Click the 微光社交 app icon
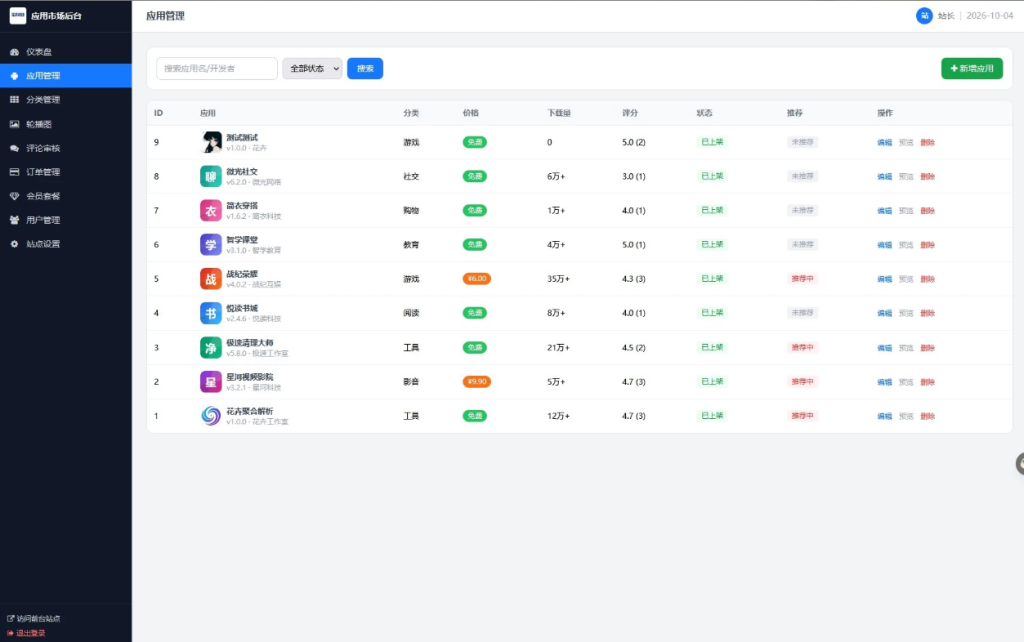This screenshot has height=642, width=1024. tap(211, 176)
